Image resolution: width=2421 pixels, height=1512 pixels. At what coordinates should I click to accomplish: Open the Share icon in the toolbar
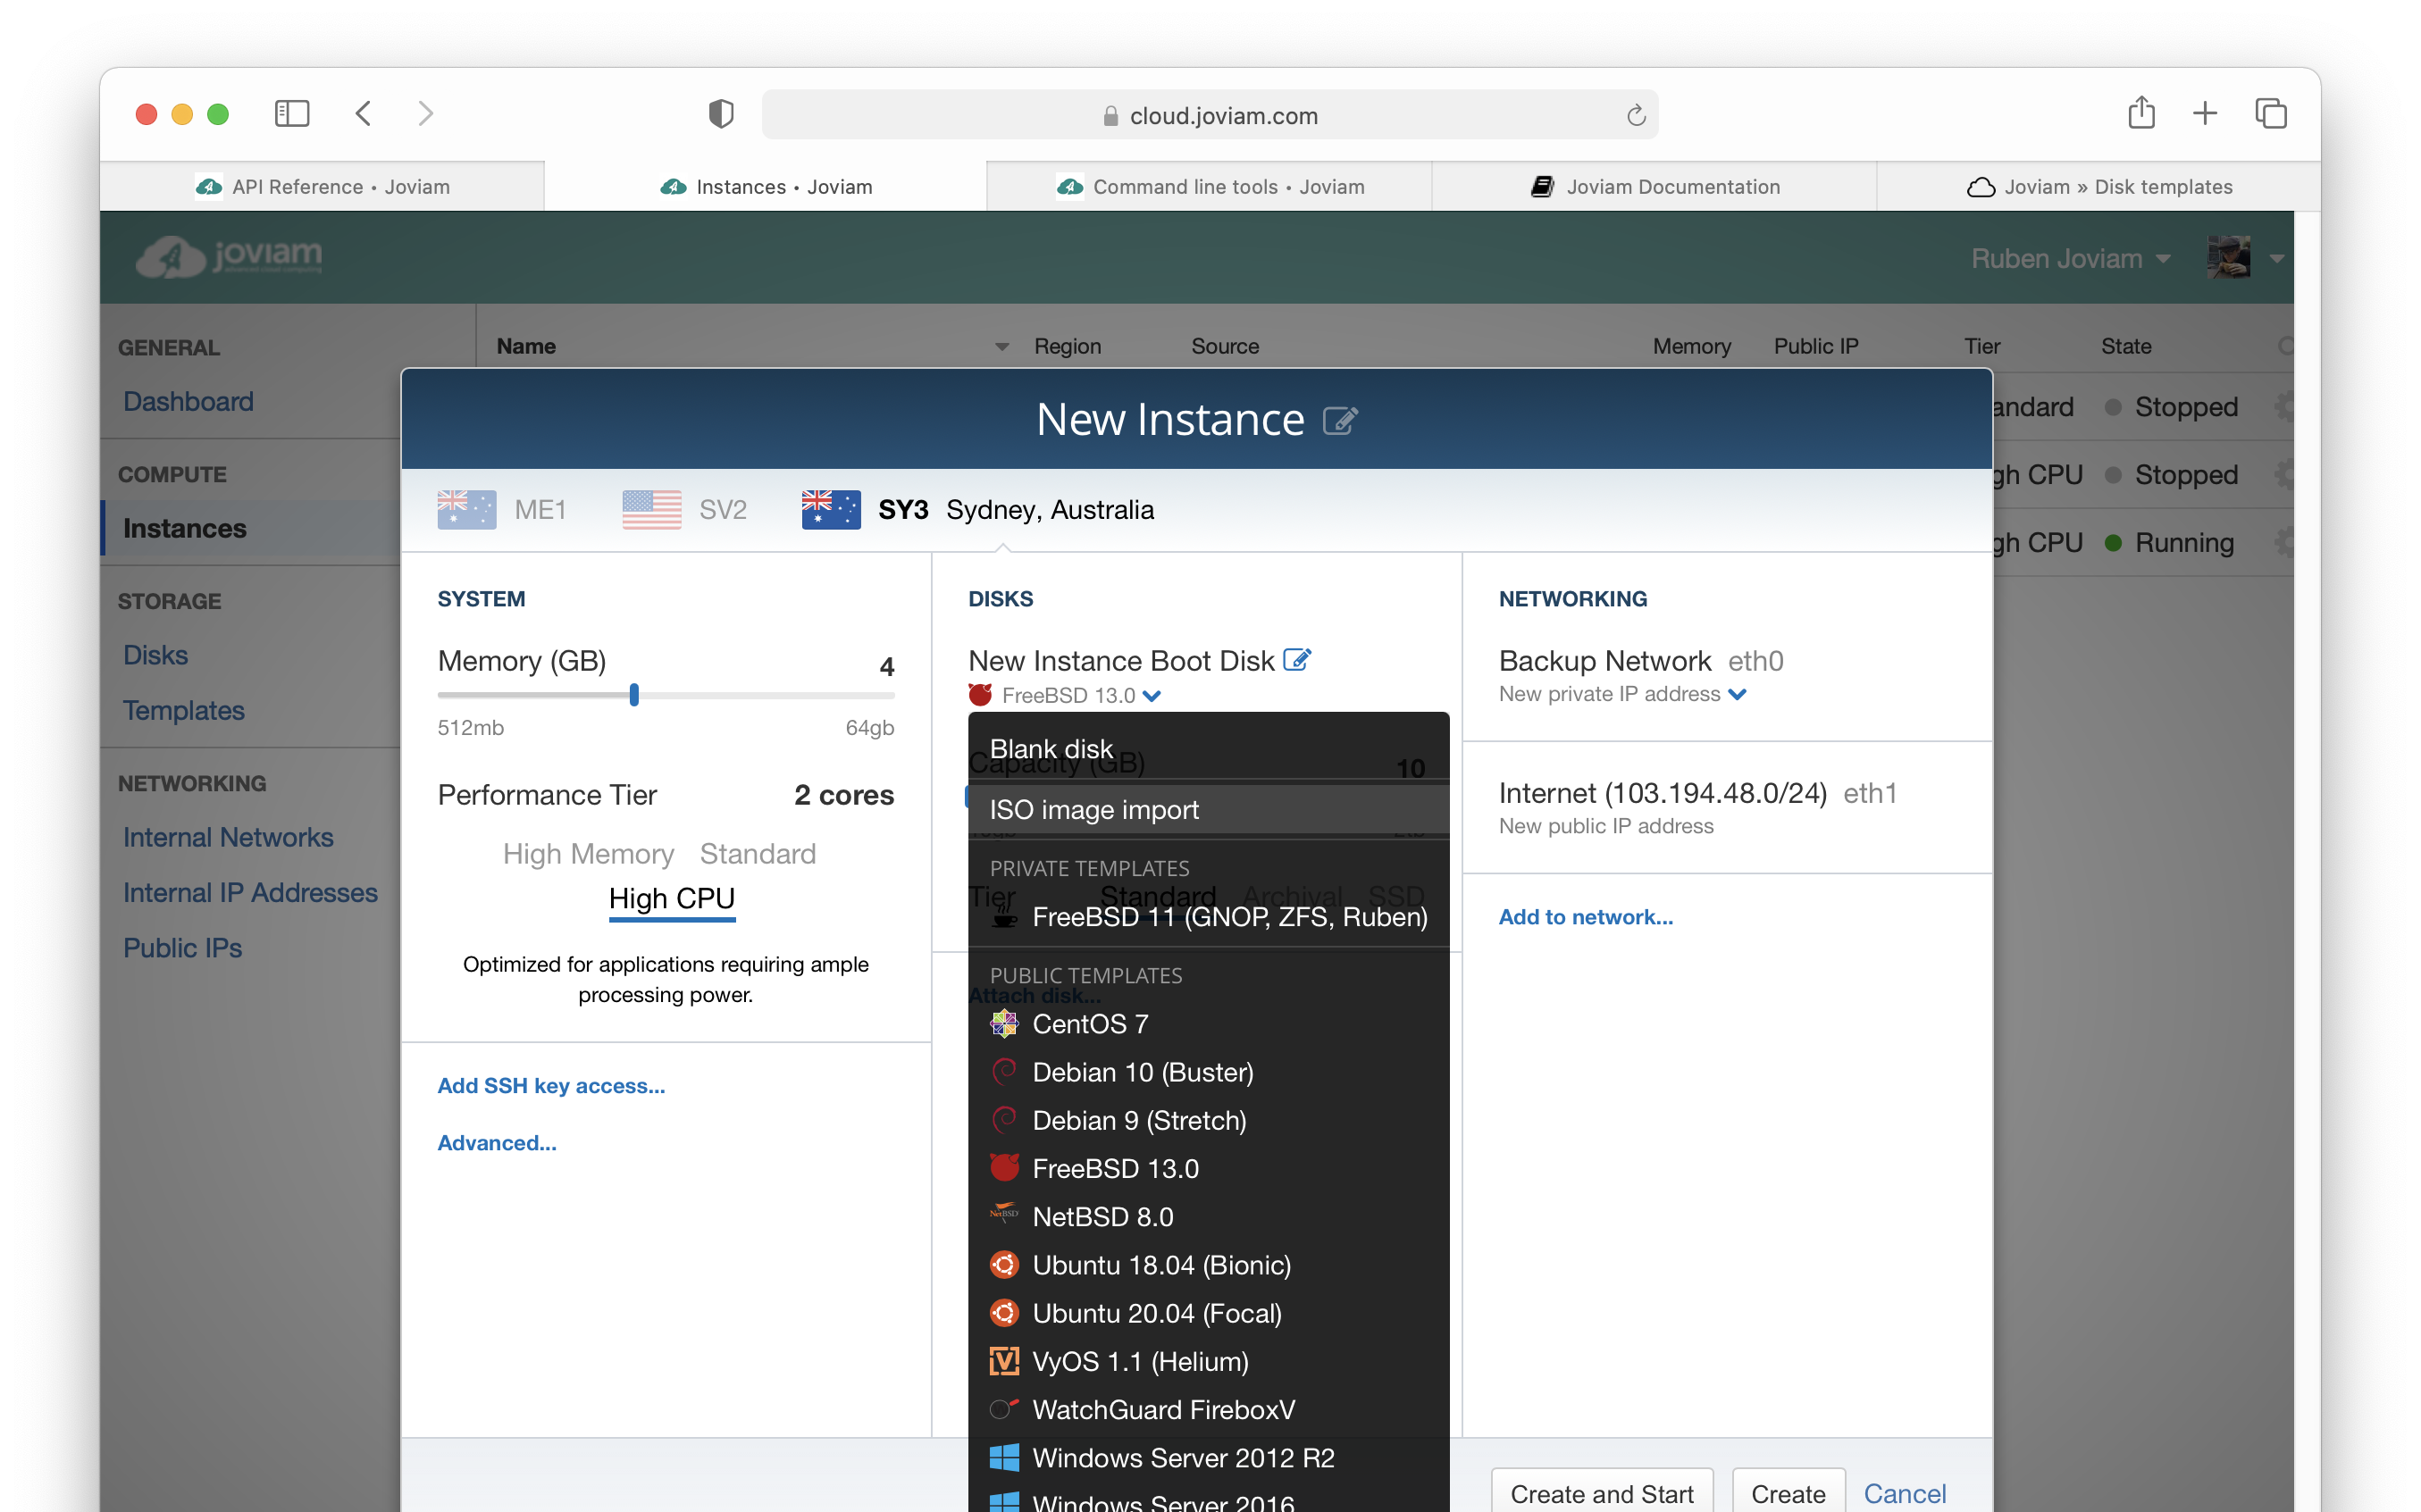click(x=2141, y=112)
